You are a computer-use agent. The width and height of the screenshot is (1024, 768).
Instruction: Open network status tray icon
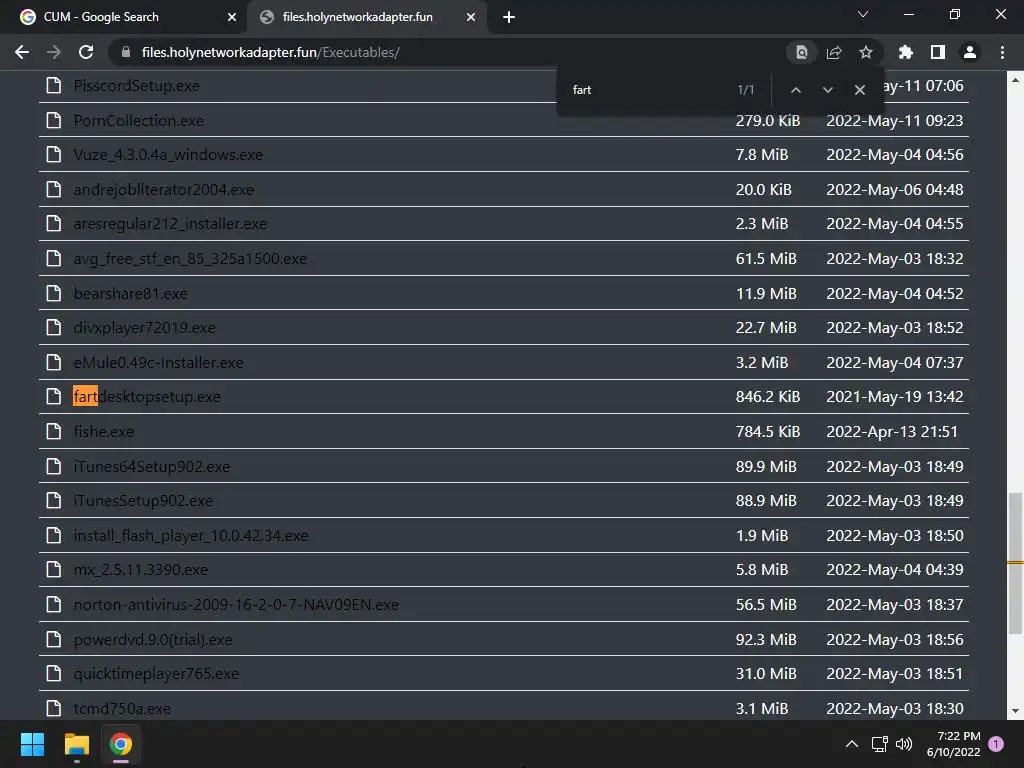pos(879,744)
